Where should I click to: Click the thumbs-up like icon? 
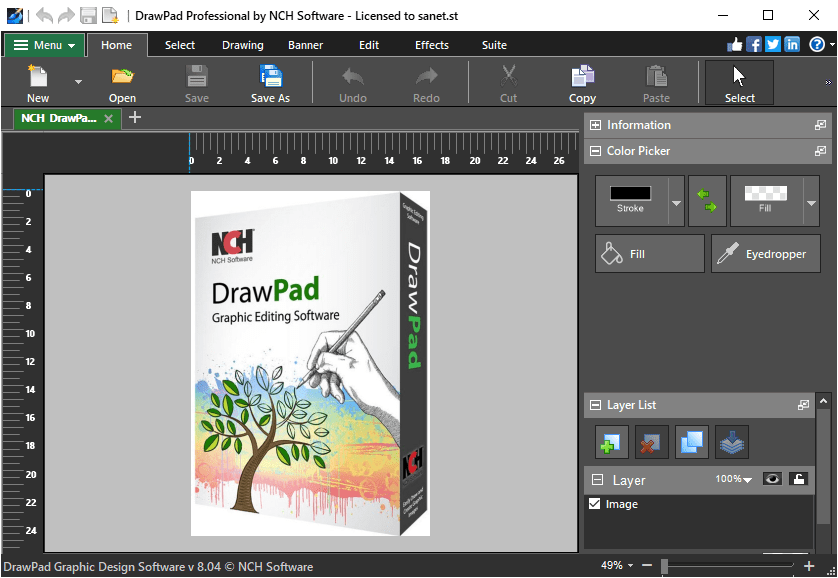coord(735,44)
